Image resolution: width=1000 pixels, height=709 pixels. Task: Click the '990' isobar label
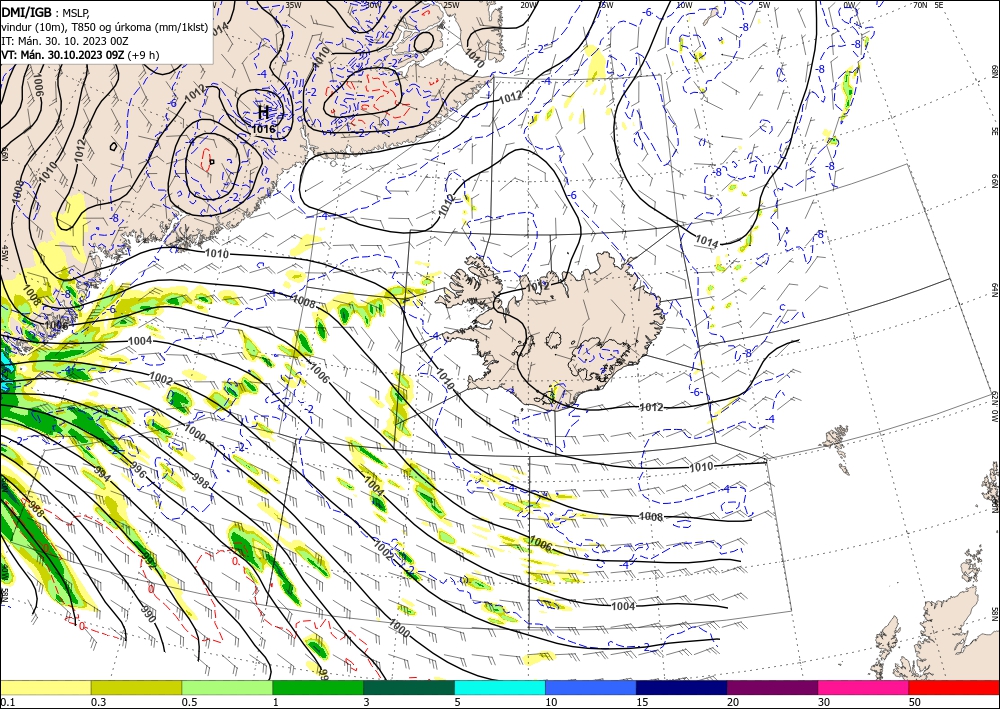pos(147,613)
